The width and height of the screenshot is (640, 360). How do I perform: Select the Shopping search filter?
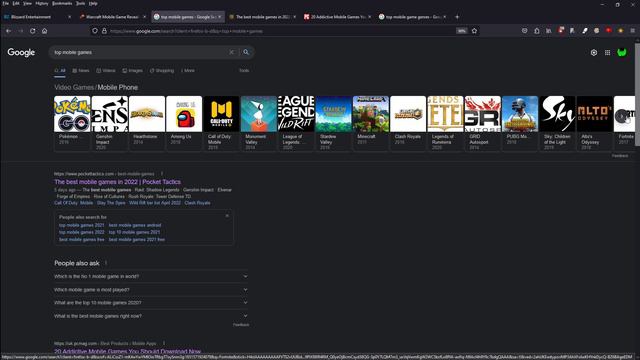coord(162,71)
